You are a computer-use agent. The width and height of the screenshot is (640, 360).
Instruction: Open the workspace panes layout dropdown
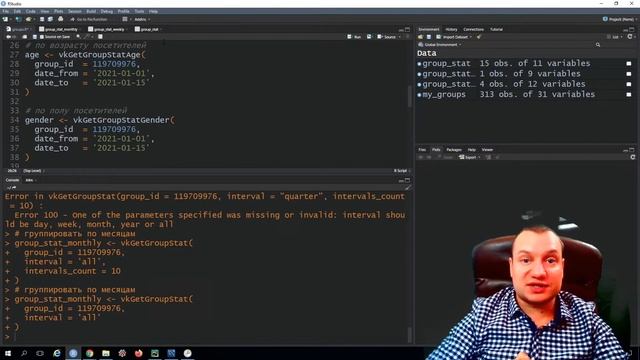pyautogui.click(x=126, y=19)
